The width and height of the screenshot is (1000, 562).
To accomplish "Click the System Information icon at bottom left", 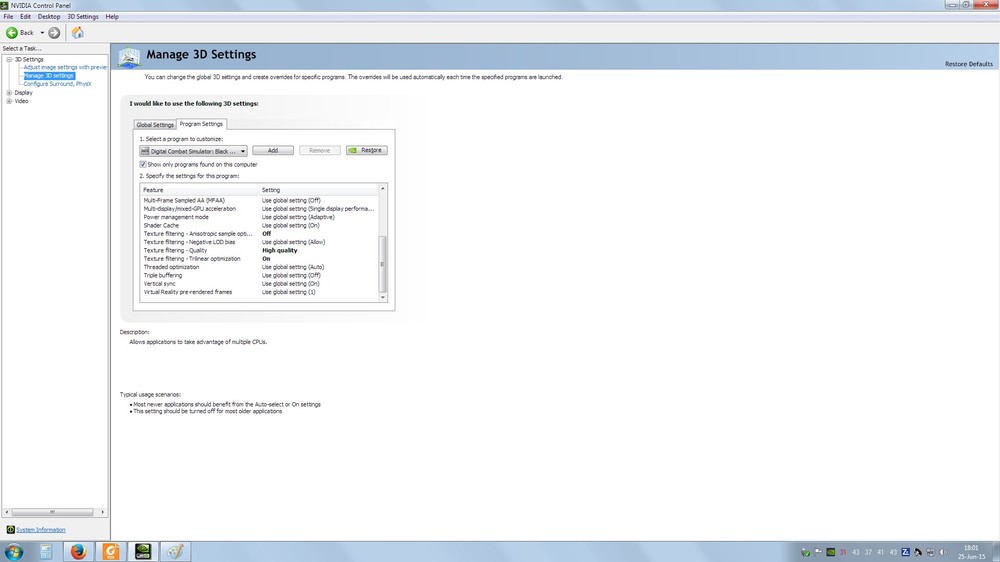I will coord(10,529).
